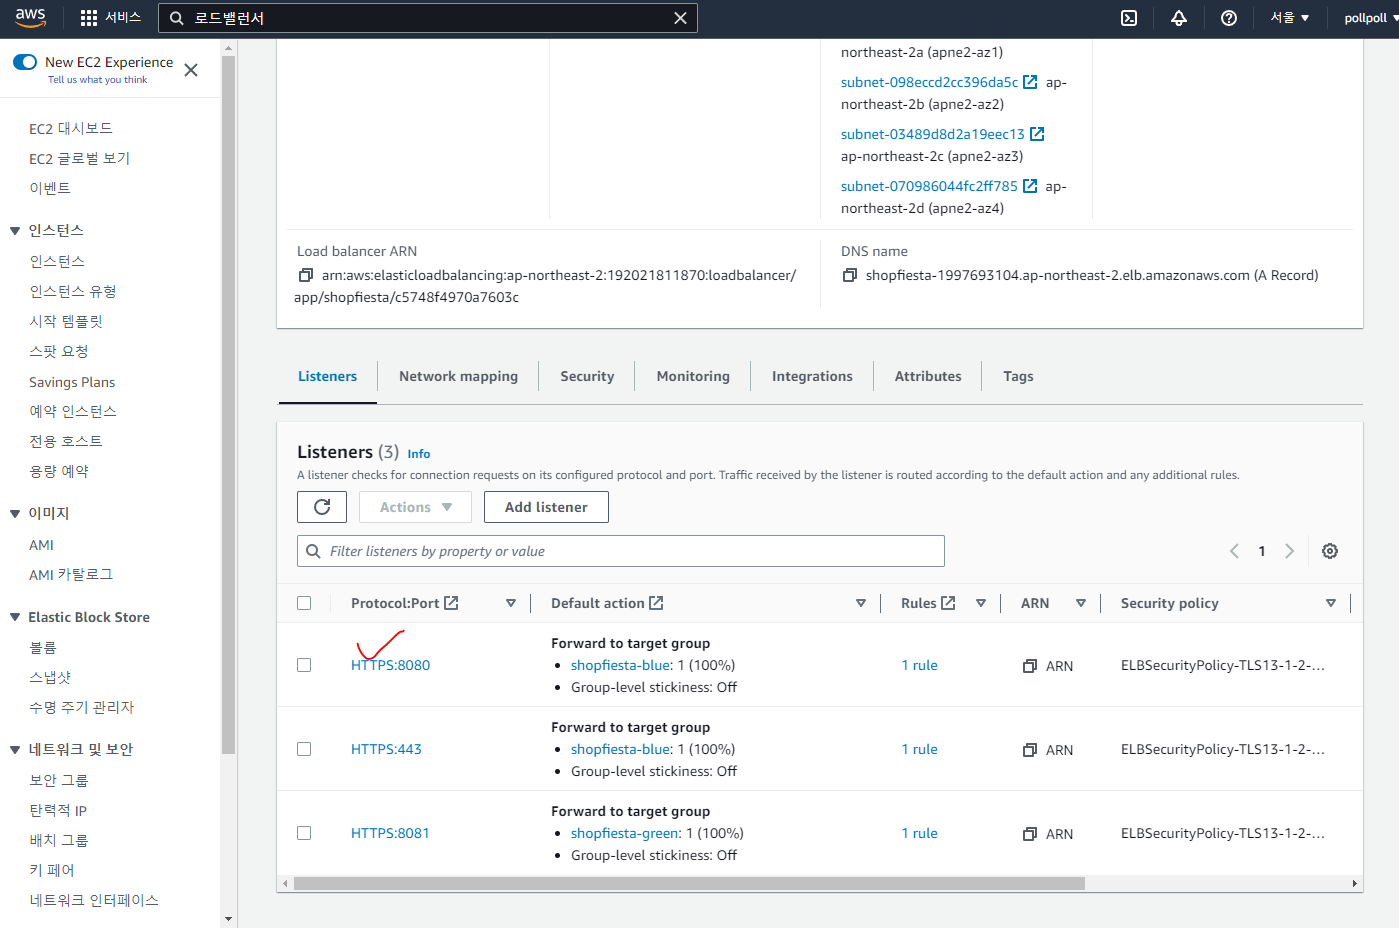
Task: Copy ARN of the HTTPS:443 listener
Action: tap(1030, 750)
